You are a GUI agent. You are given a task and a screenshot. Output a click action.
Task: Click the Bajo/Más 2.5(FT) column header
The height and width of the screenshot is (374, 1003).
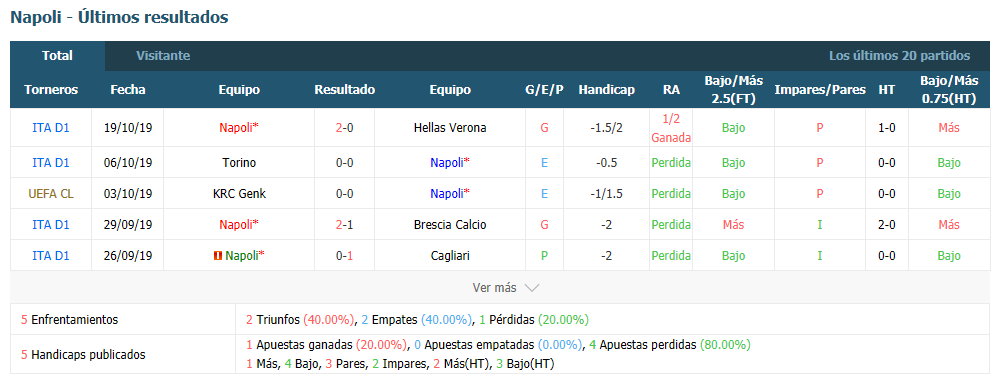click(x=734, y=90)
